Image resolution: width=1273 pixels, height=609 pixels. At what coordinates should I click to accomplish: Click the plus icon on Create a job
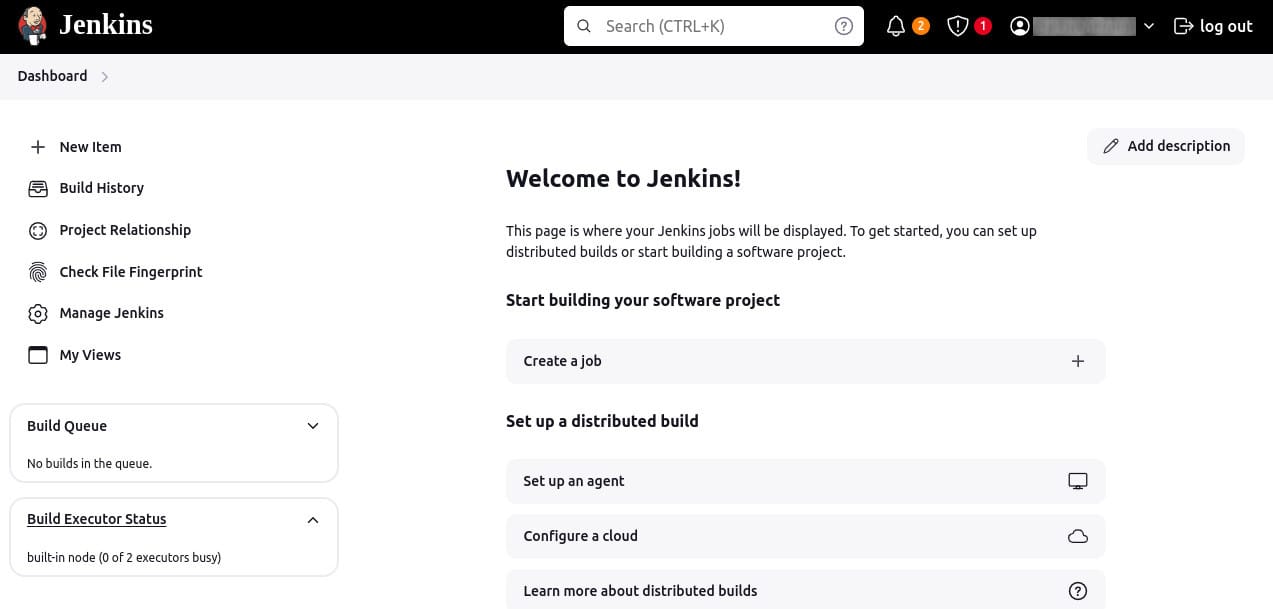coord(1078,361)
